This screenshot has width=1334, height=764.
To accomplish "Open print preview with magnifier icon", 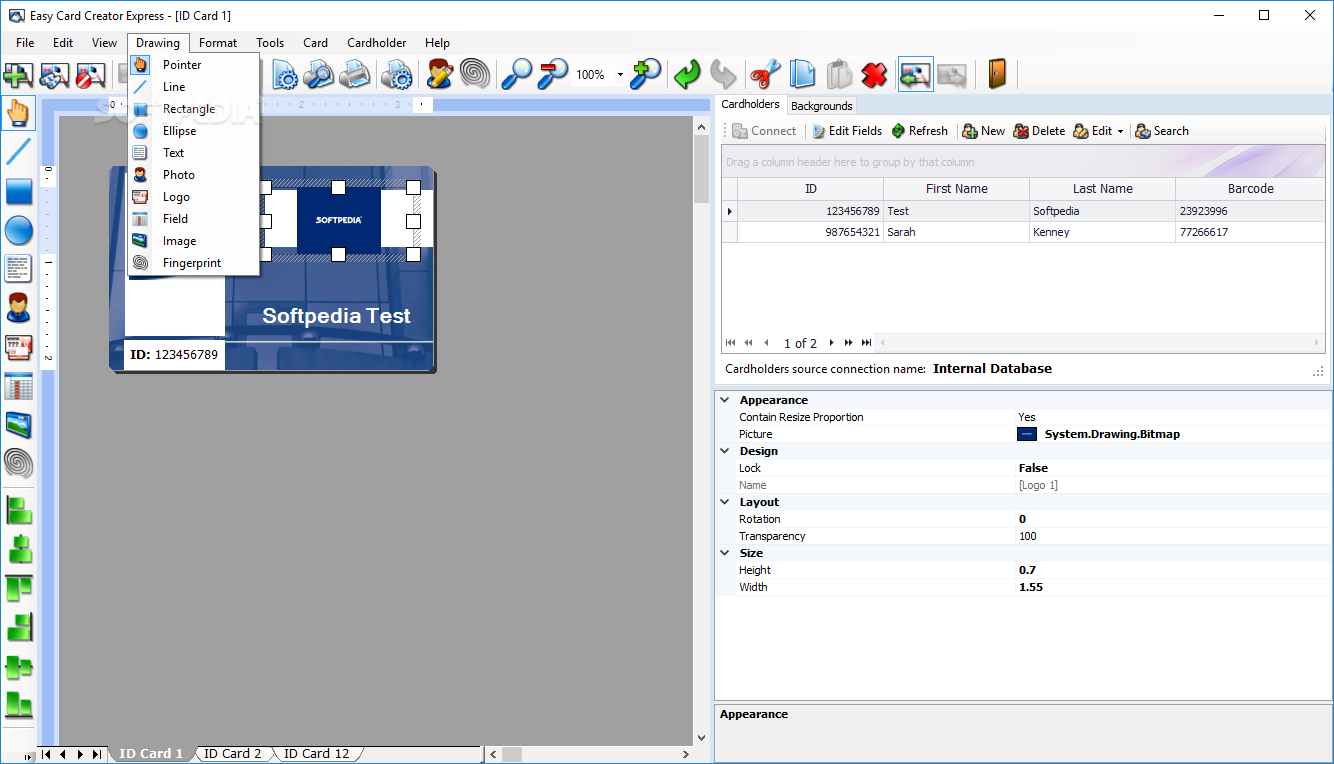I will [x=319, y=74].
